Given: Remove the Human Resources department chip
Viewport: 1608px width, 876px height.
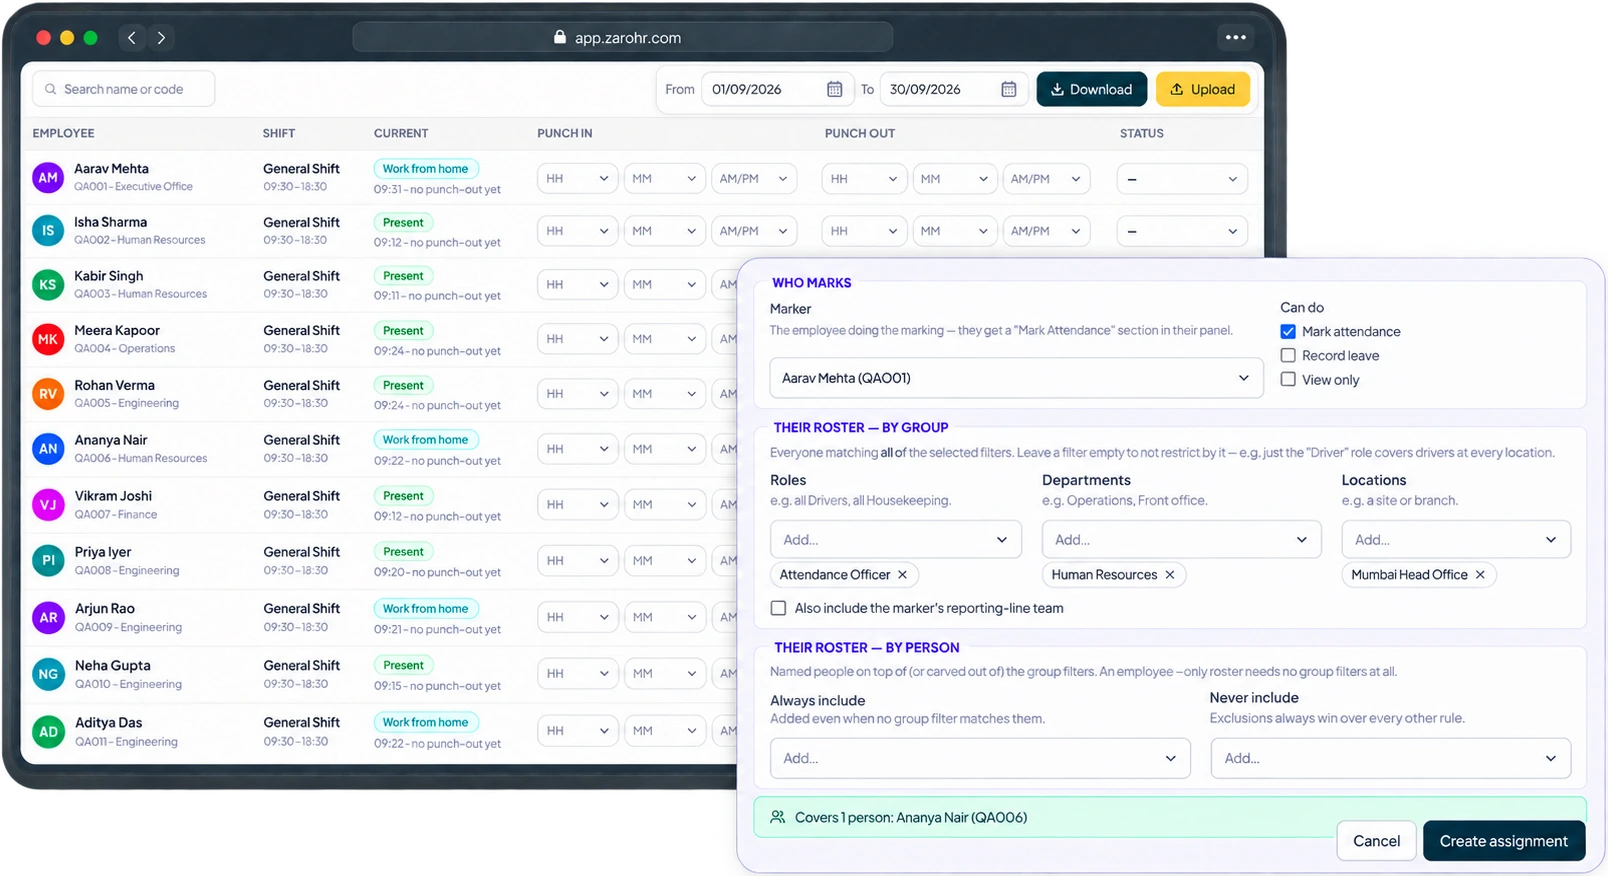Looking at the screenshot, I should 1169,575.
